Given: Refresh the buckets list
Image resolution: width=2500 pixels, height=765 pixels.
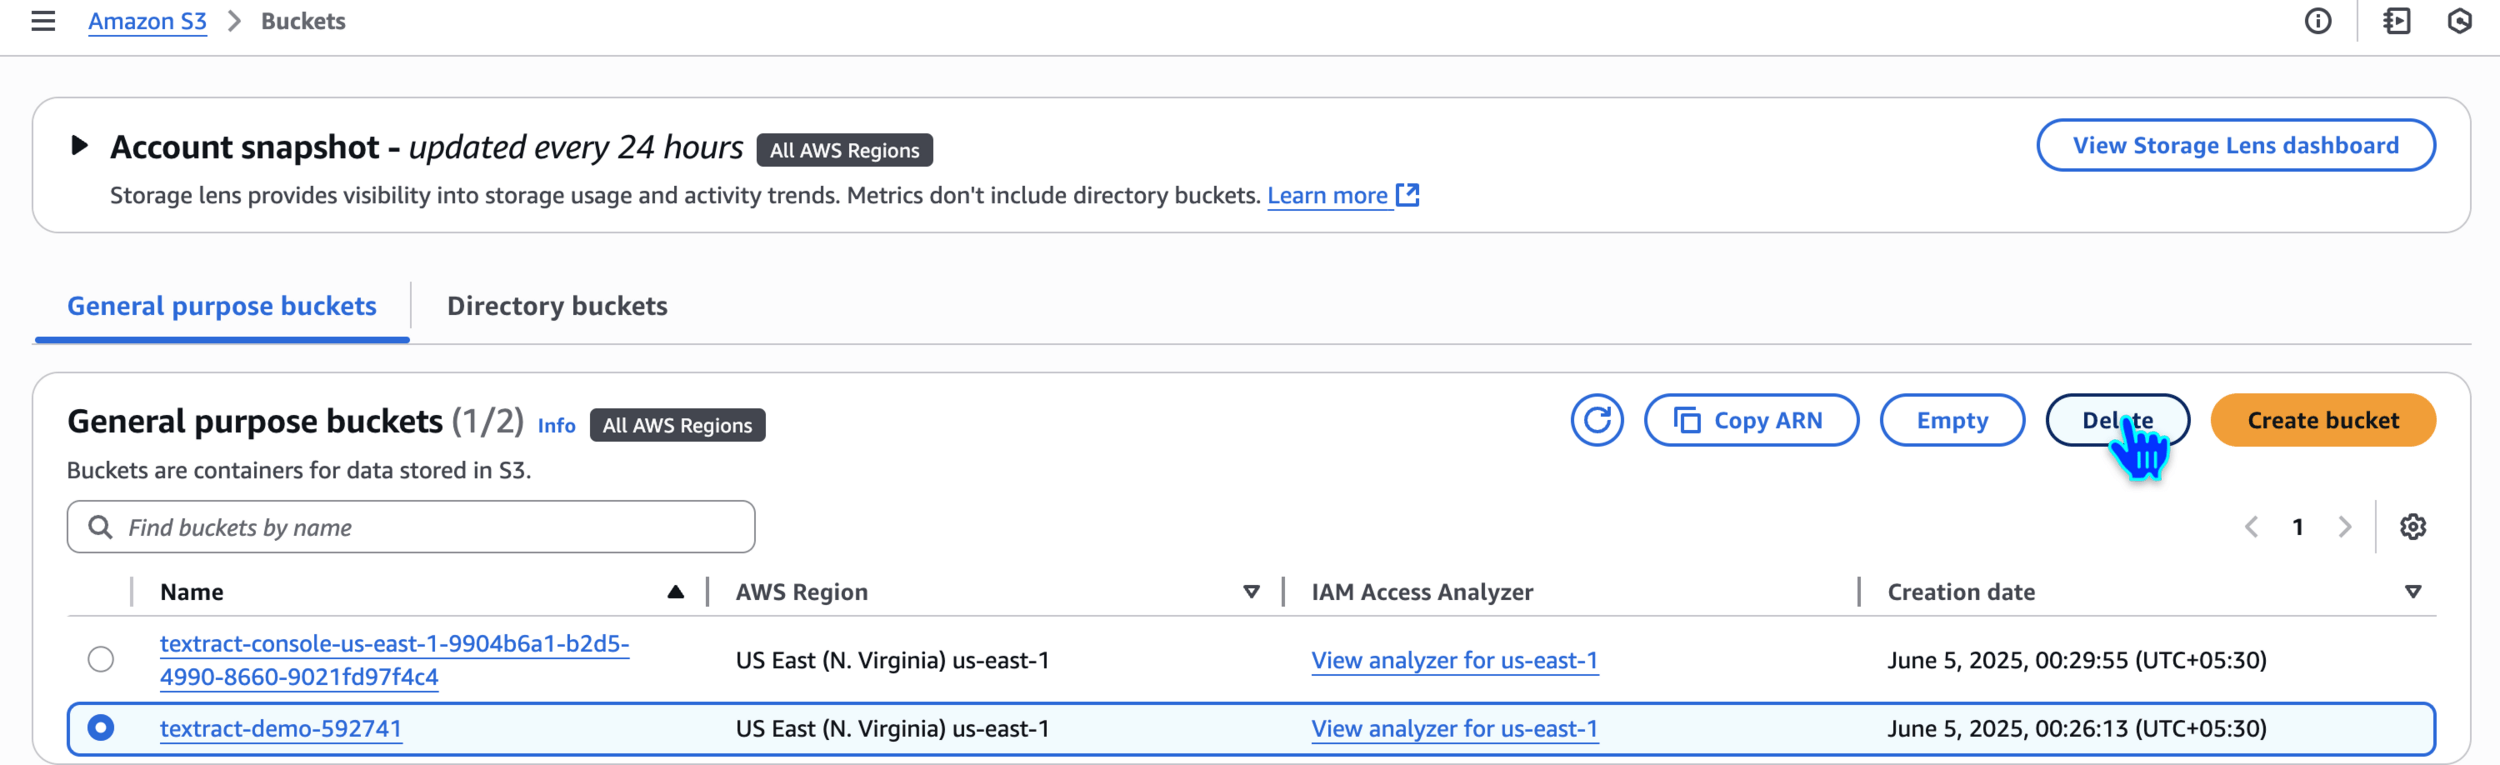Looking at the screenshot, I should [1597, 420].
